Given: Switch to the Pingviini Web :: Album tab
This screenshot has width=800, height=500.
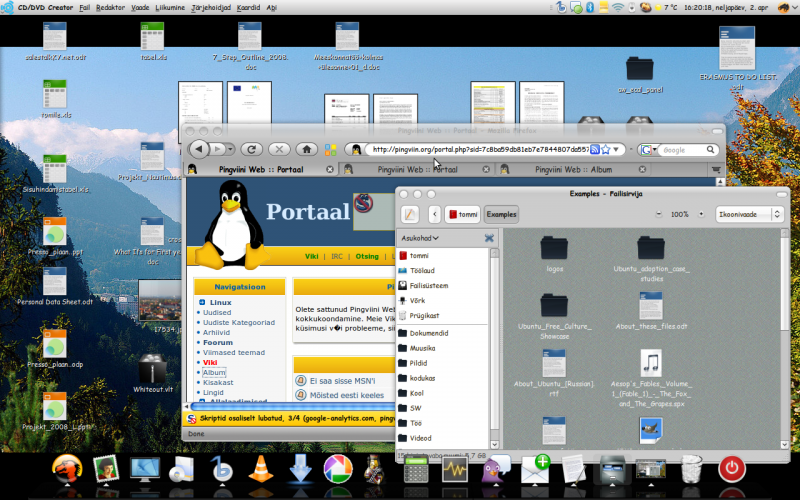Looking at the screenshot, I should pos(573,169).
